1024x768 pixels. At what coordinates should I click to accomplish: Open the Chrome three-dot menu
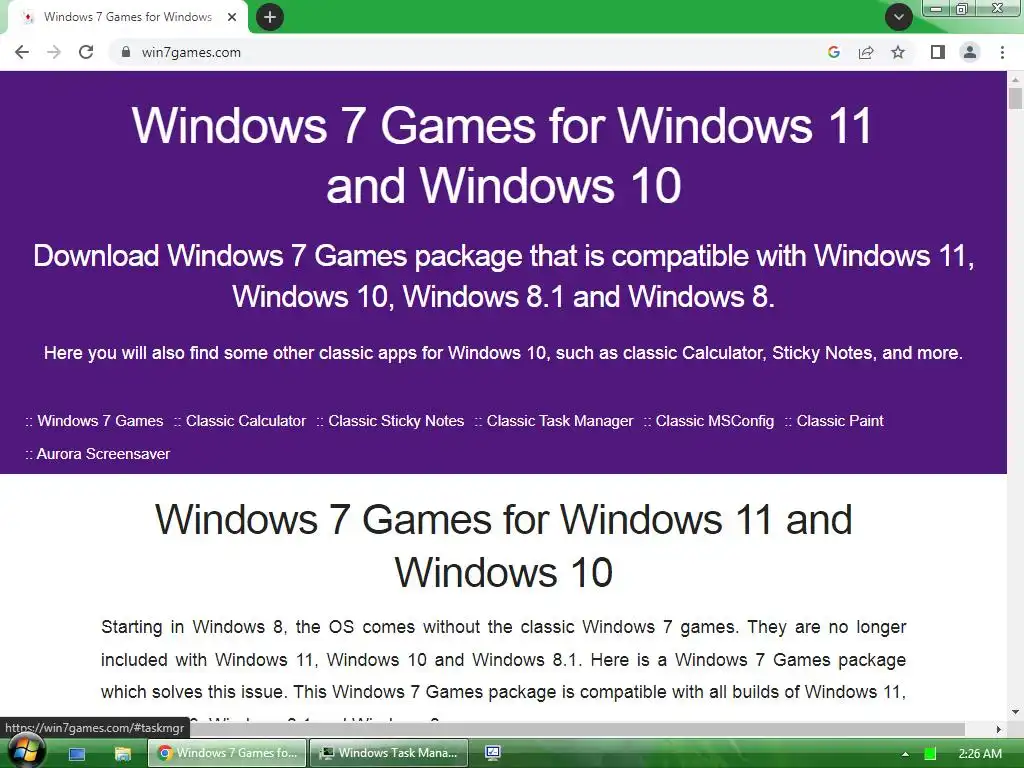1002,52
